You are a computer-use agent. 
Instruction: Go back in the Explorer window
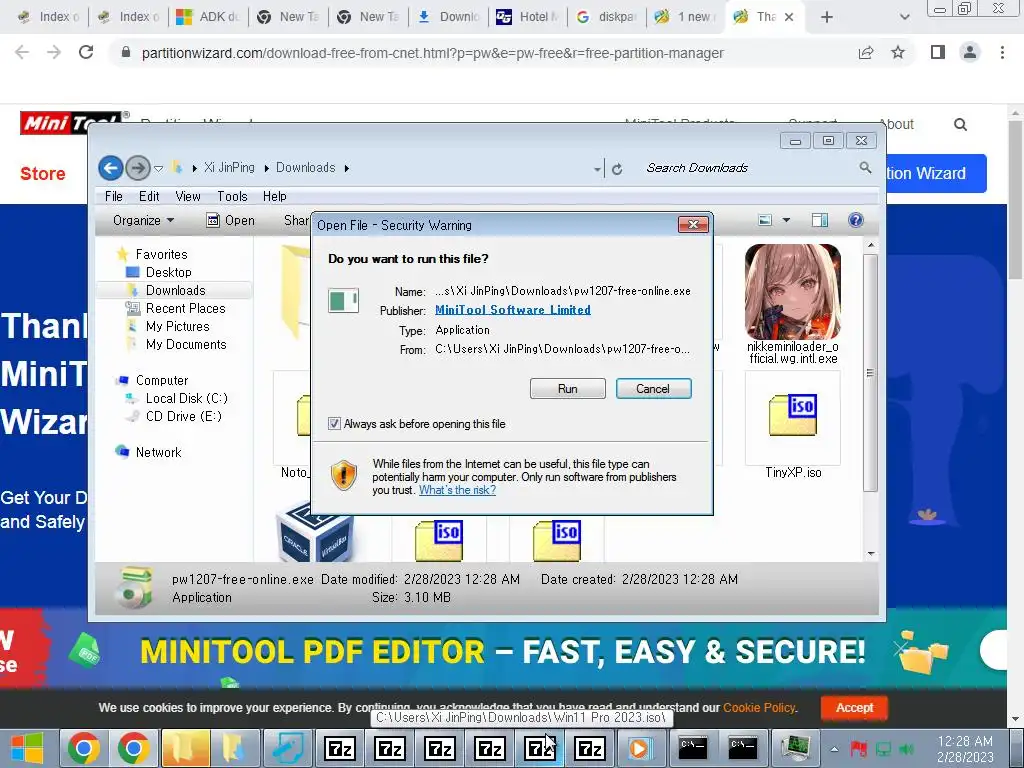111,168
